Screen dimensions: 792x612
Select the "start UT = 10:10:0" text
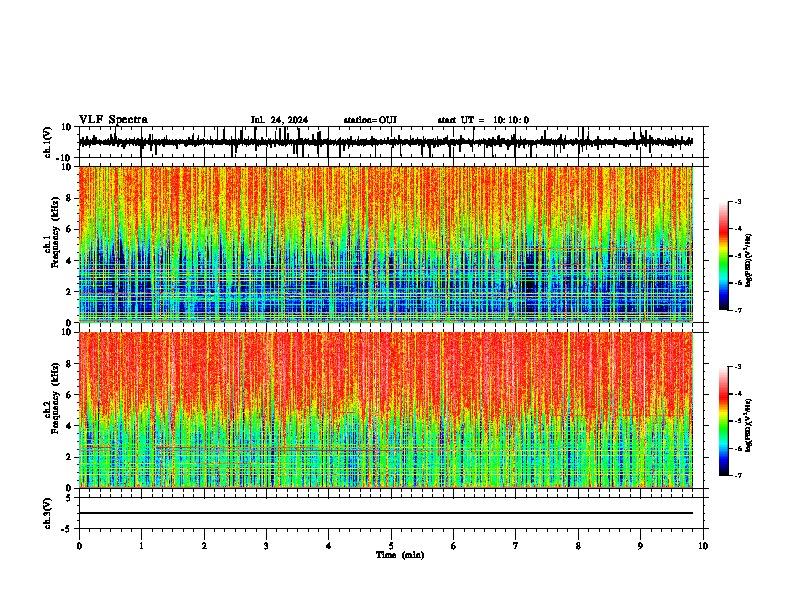coord(483,120)
